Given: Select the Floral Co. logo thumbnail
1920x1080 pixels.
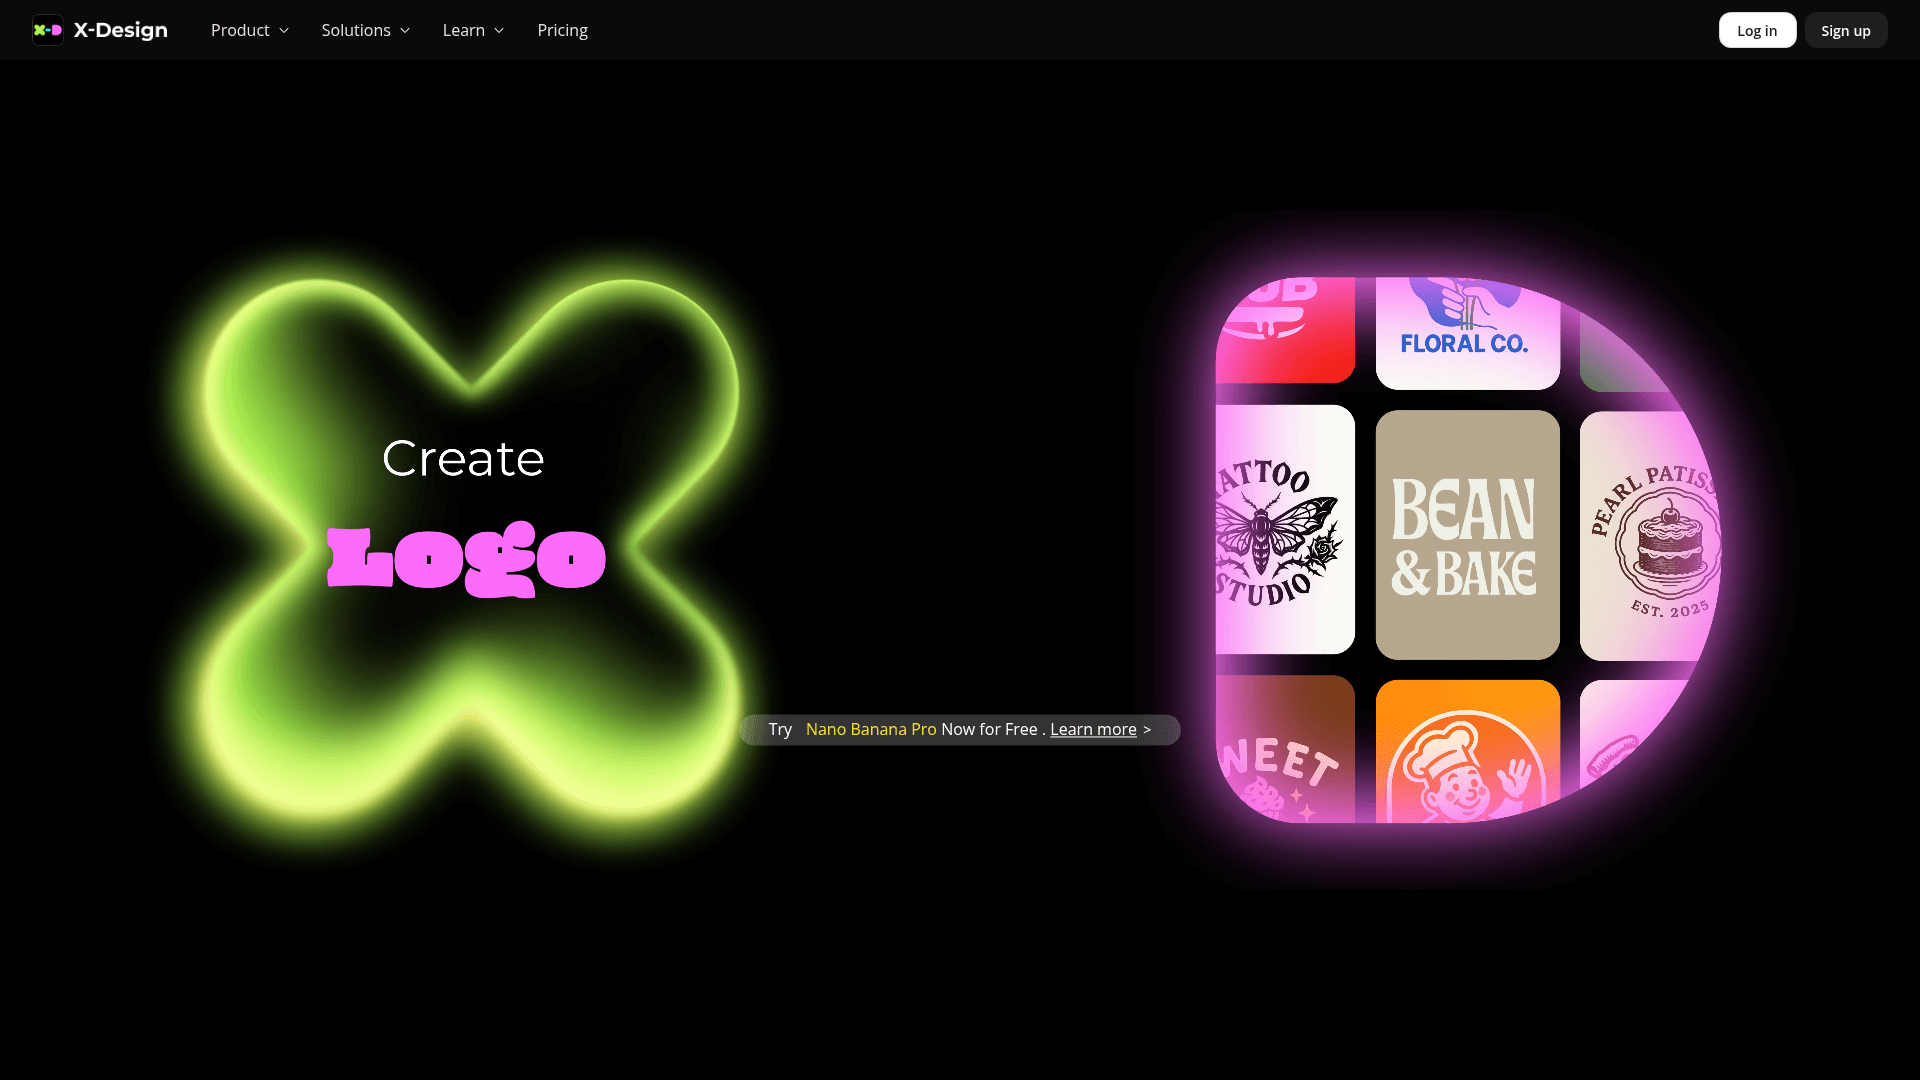Looking at the screenshot, I should (1467, 333).
